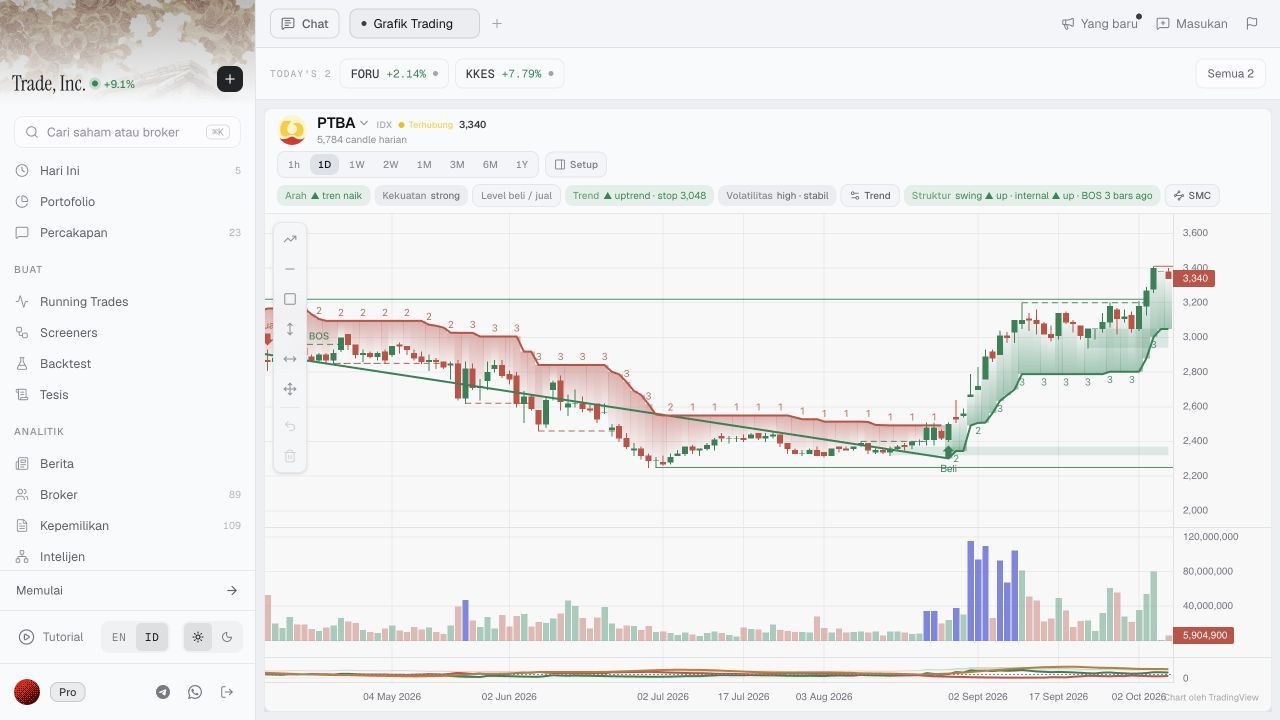Viewport: 1280px width, 720px height.
Task: Click the logout icon
Action: pos(227,692)
